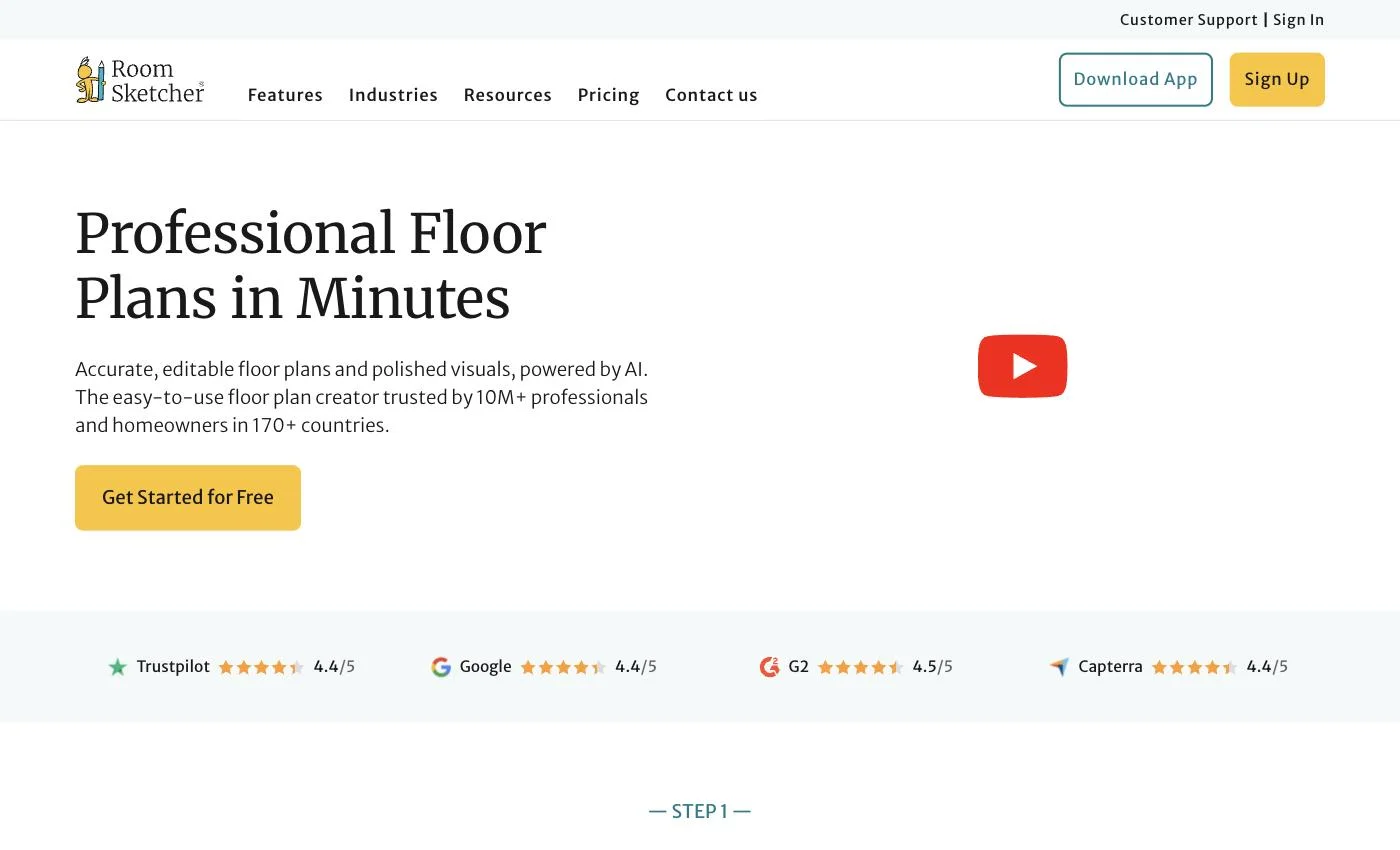
Task: Open the Customer Support link
Action: (1188, 20)
